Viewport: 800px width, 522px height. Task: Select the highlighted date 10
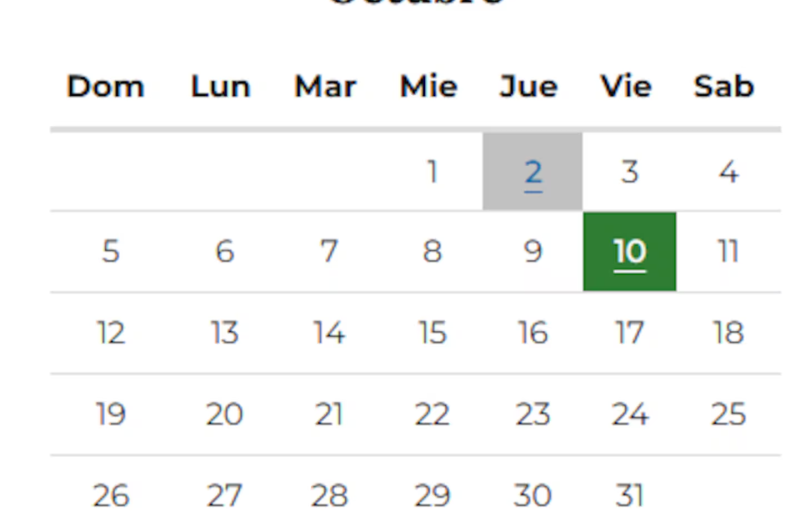click(x=629, y=252)
